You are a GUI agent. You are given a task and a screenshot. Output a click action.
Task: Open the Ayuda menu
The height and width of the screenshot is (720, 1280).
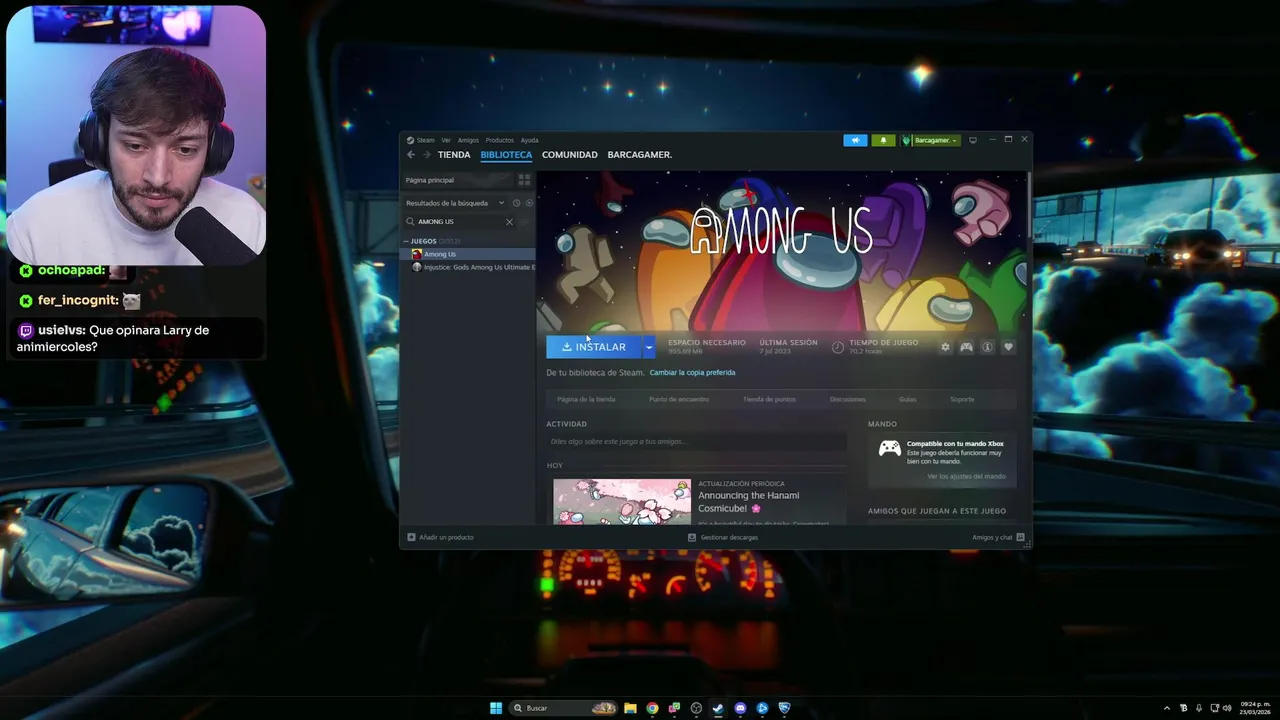(x=529, y=140)
